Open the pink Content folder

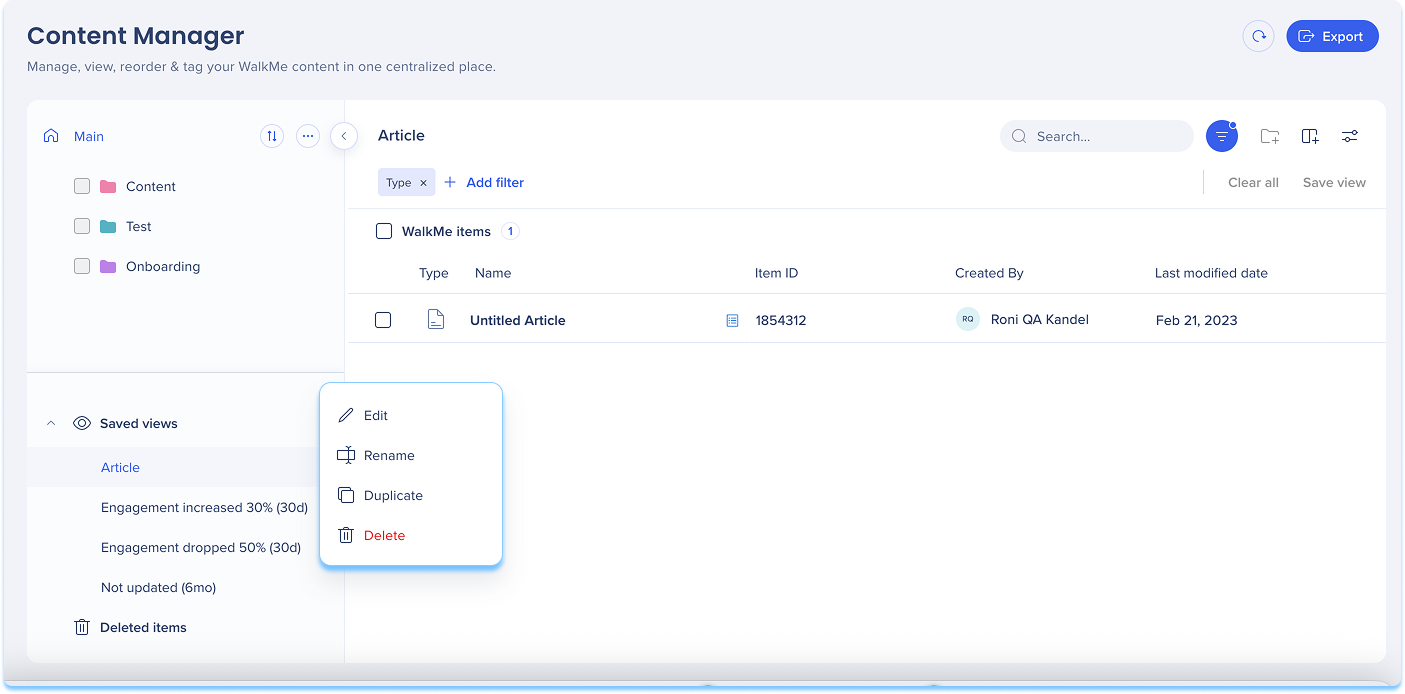pyautogui.click(x=138, y=186)
